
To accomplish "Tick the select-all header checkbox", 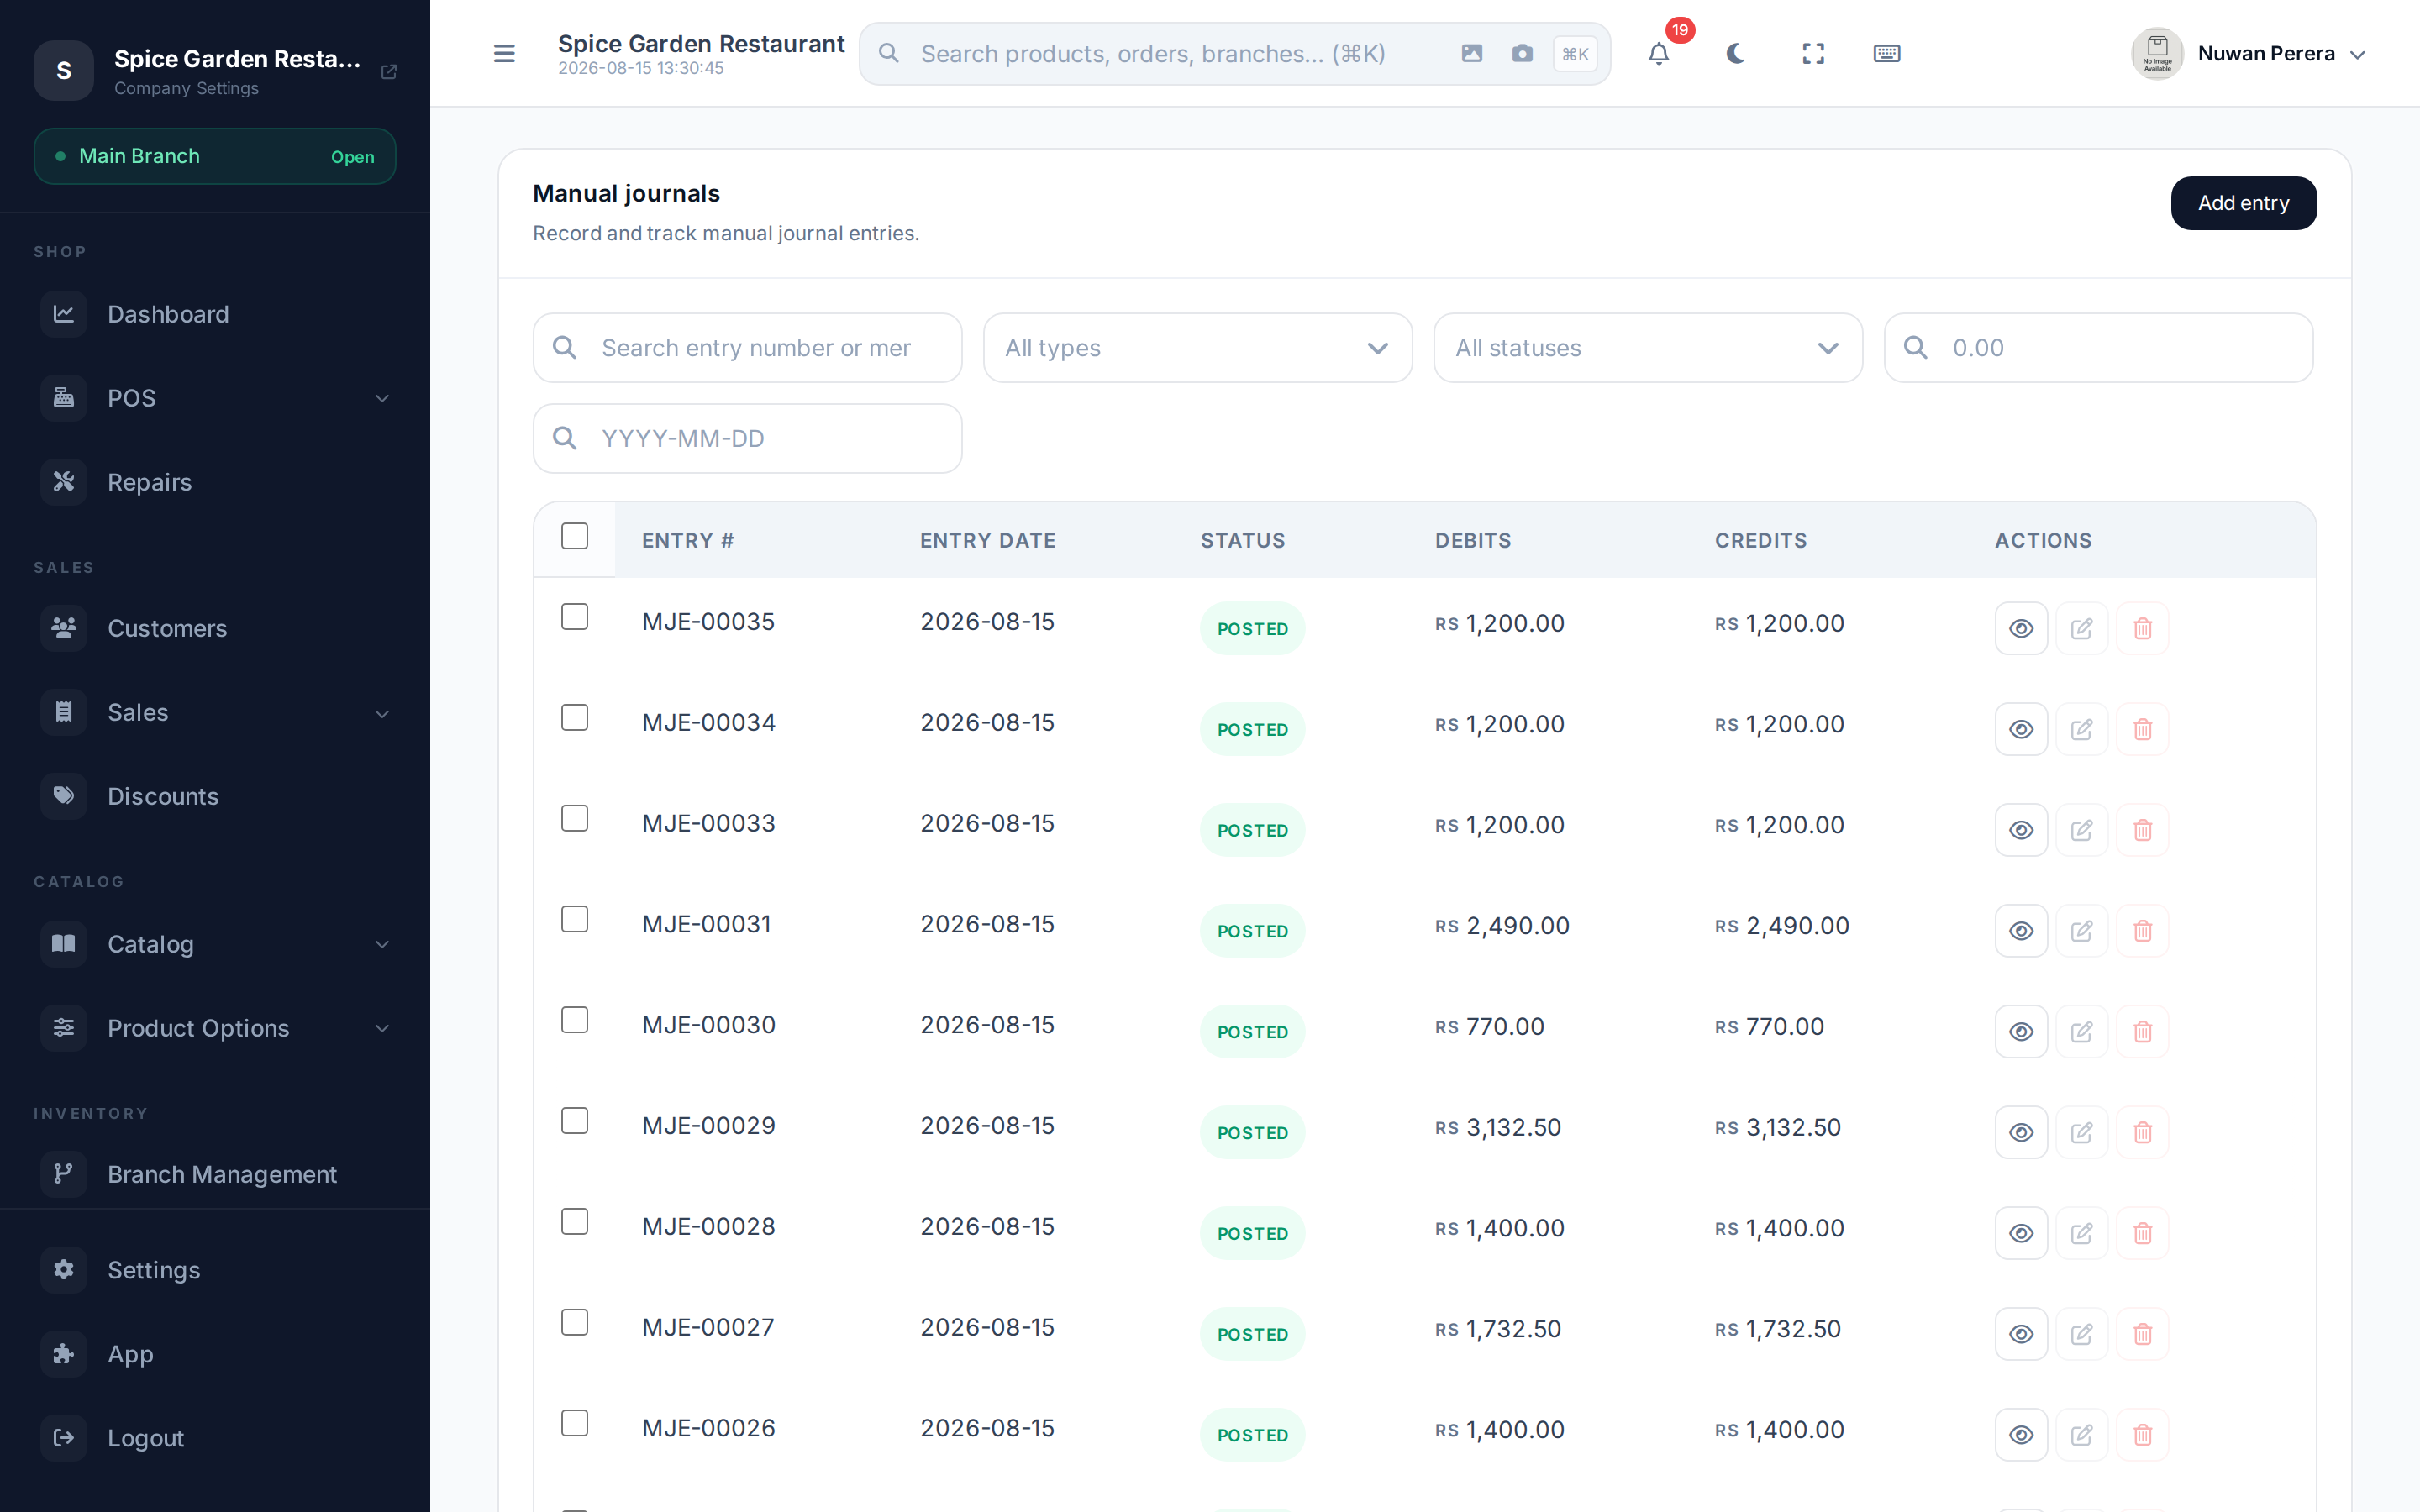I will 575,536.
